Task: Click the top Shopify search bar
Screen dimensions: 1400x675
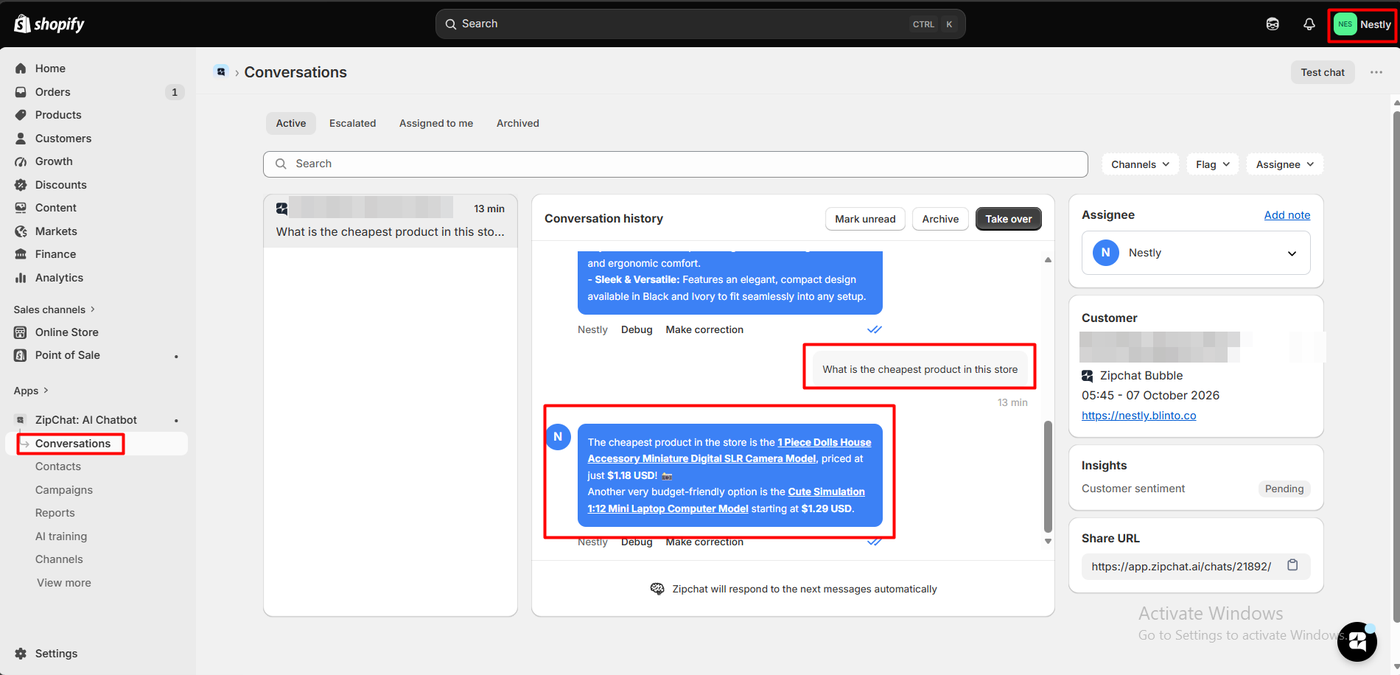Action: click(700, 24)
